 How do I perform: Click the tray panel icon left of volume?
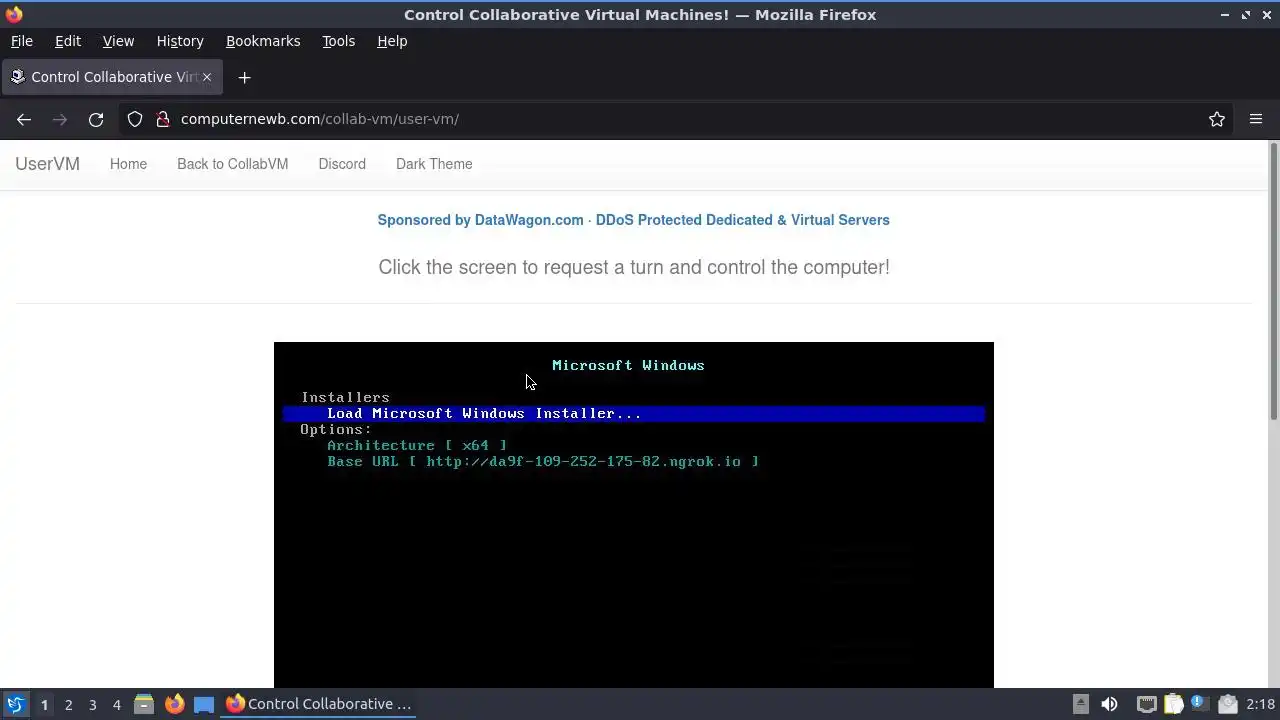click(x=1081, y=704)
